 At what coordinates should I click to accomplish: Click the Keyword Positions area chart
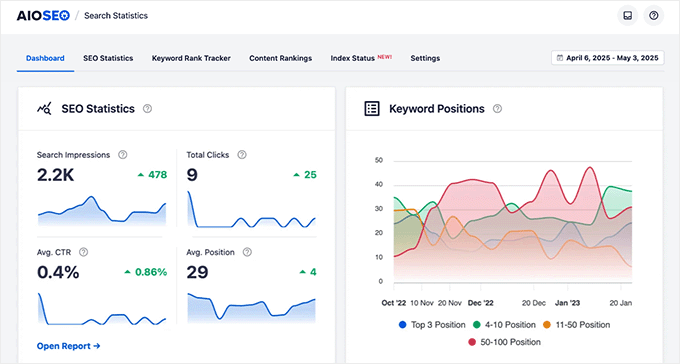(513, 221)
